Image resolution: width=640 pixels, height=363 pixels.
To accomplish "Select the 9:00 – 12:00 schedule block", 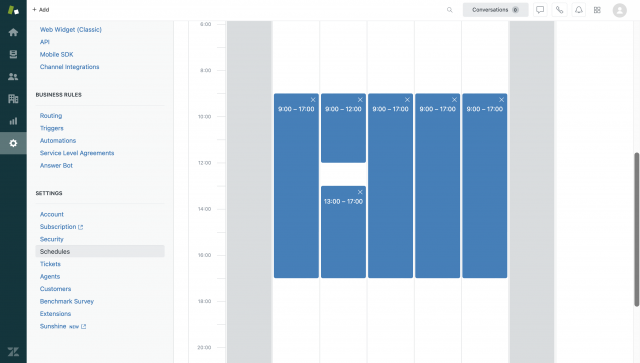I will click(x=343, y=128).
